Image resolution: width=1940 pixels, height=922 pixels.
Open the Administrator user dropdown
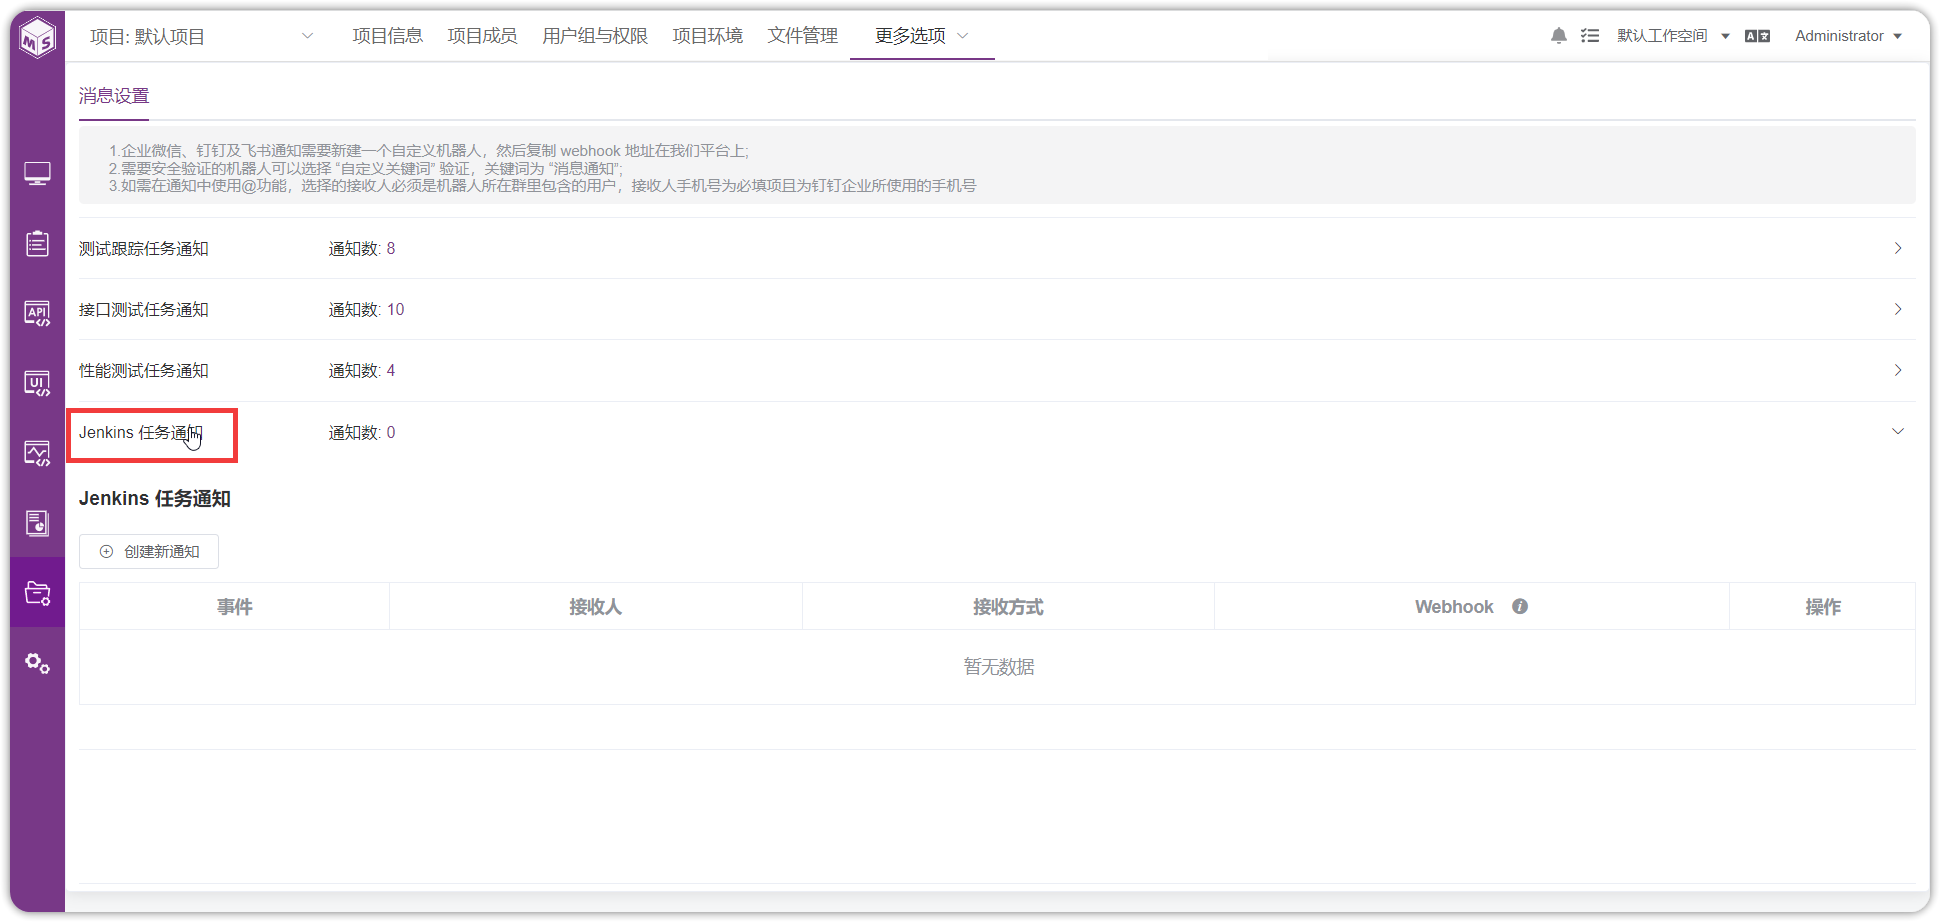pyautogui.click(x=1848, y=36)
